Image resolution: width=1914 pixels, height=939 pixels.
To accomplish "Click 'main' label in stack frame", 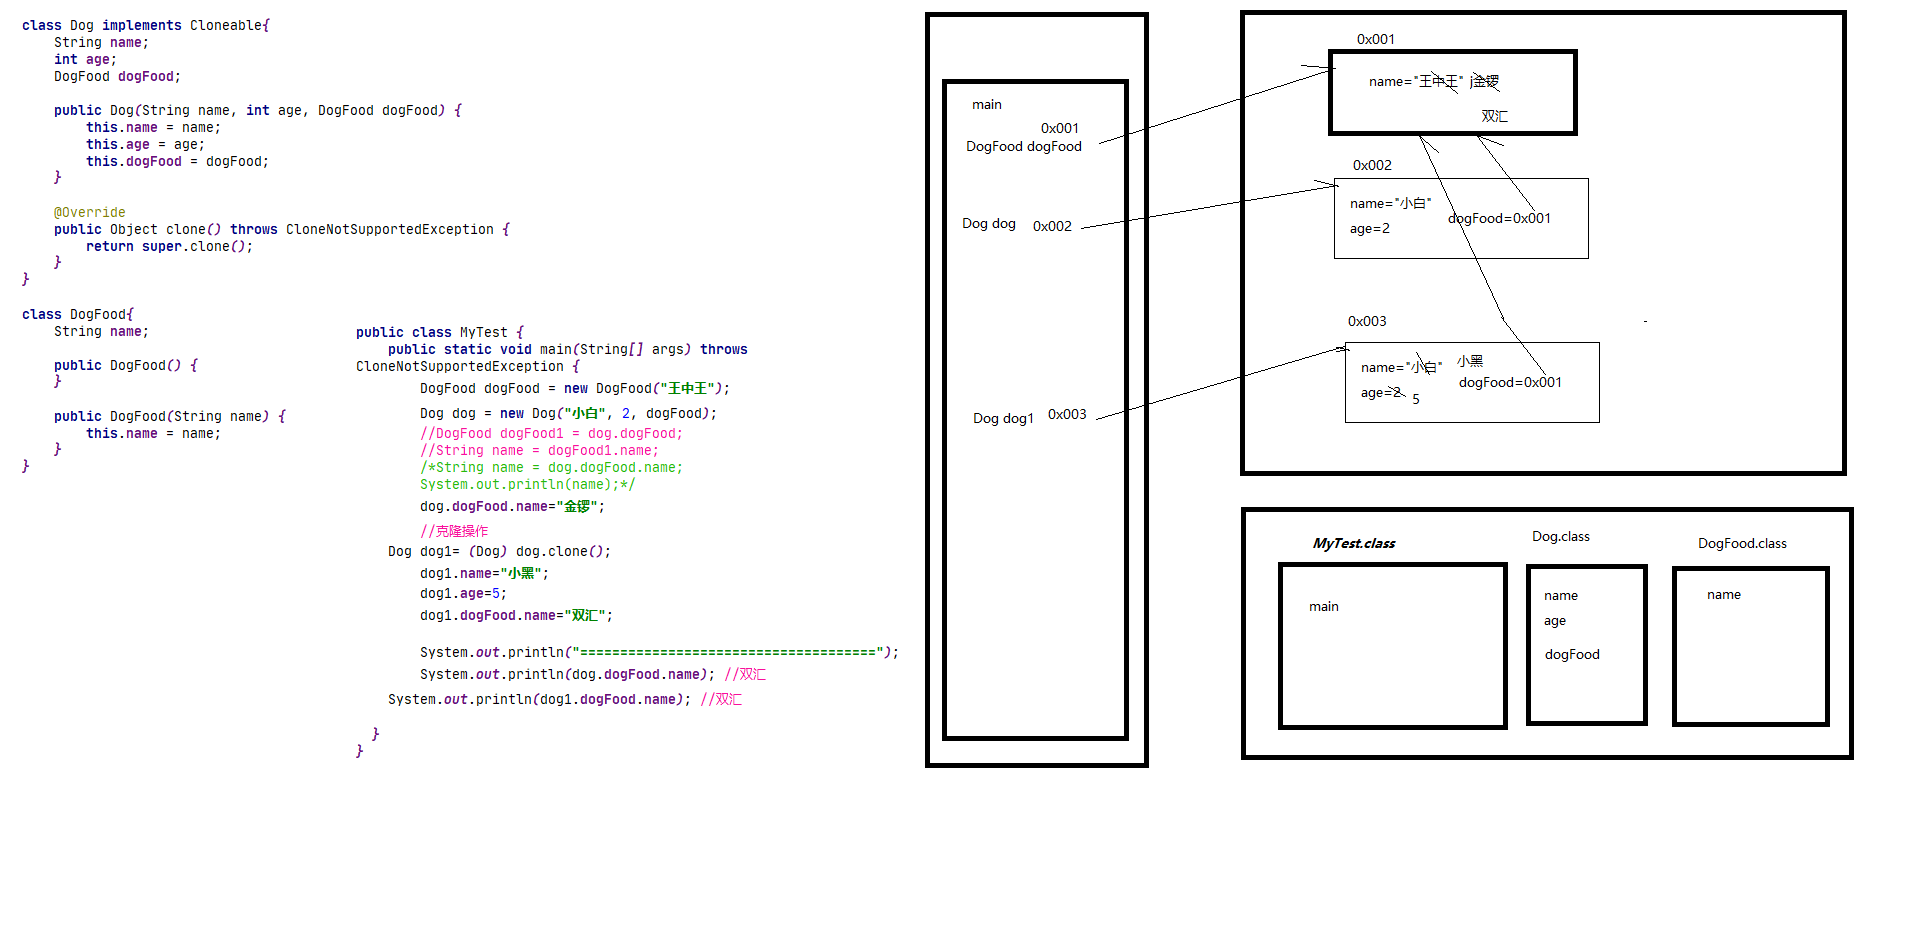I will click(987, 104).
